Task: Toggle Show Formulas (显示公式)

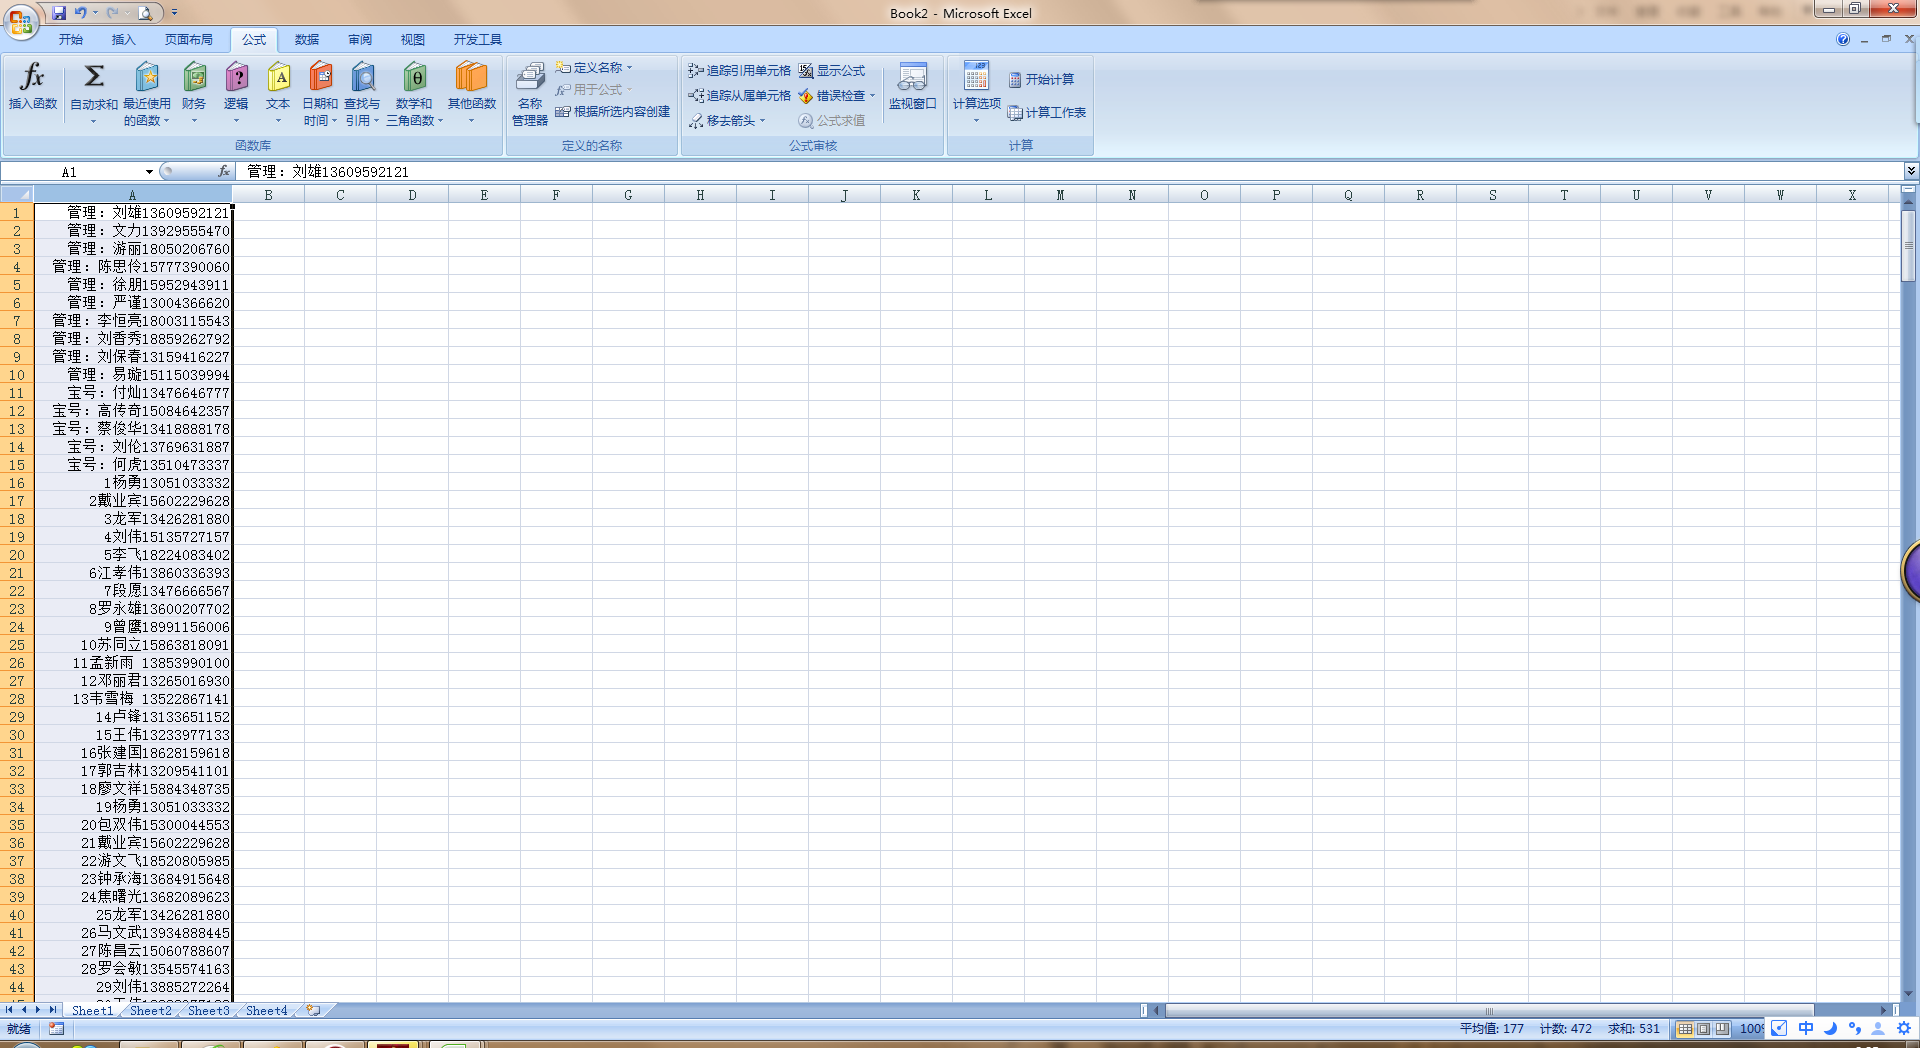Action: click(x=832, y=71)
